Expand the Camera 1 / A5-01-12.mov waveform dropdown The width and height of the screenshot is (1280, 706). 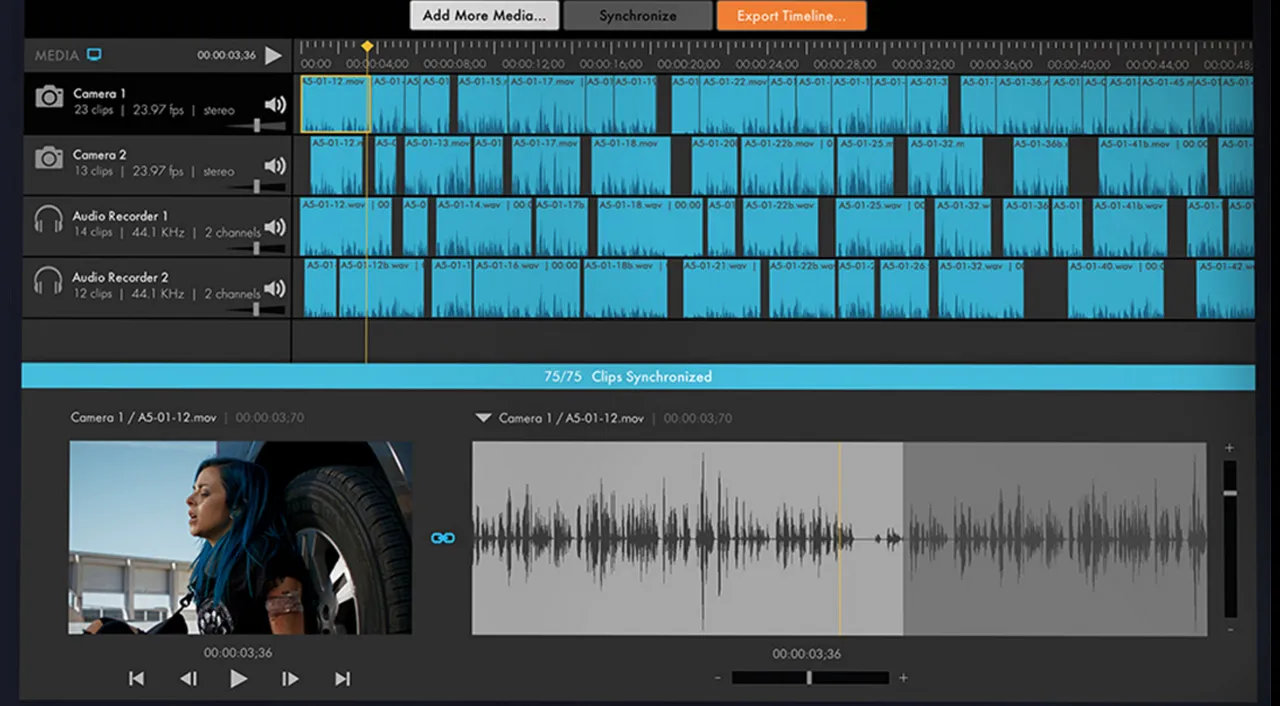(x=483, y=418)
